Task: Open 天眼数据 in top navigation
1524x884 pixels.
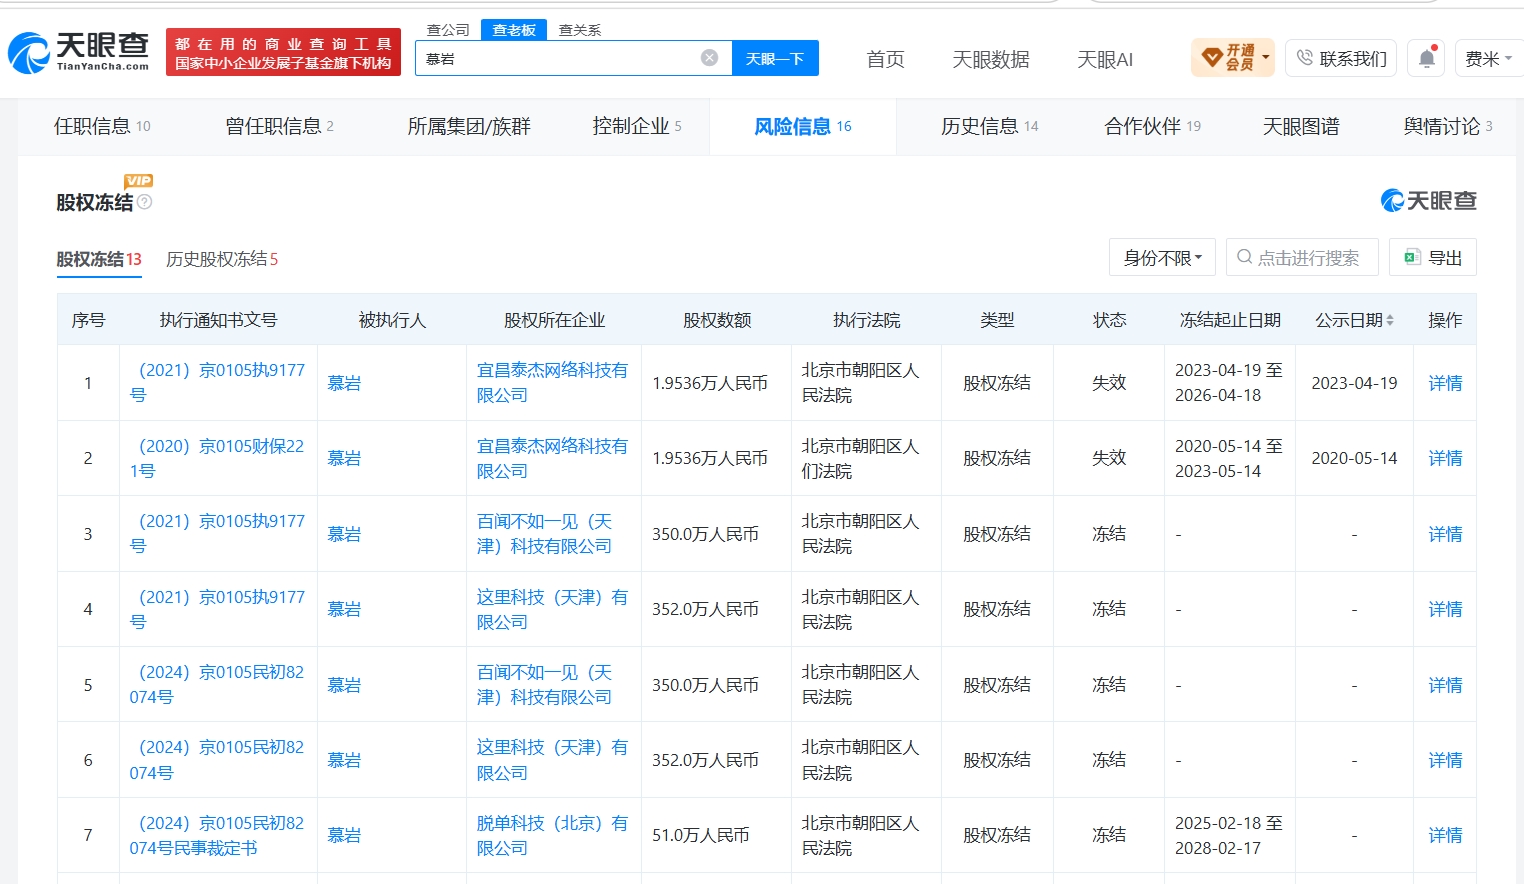Action: (x=991, y=59)
